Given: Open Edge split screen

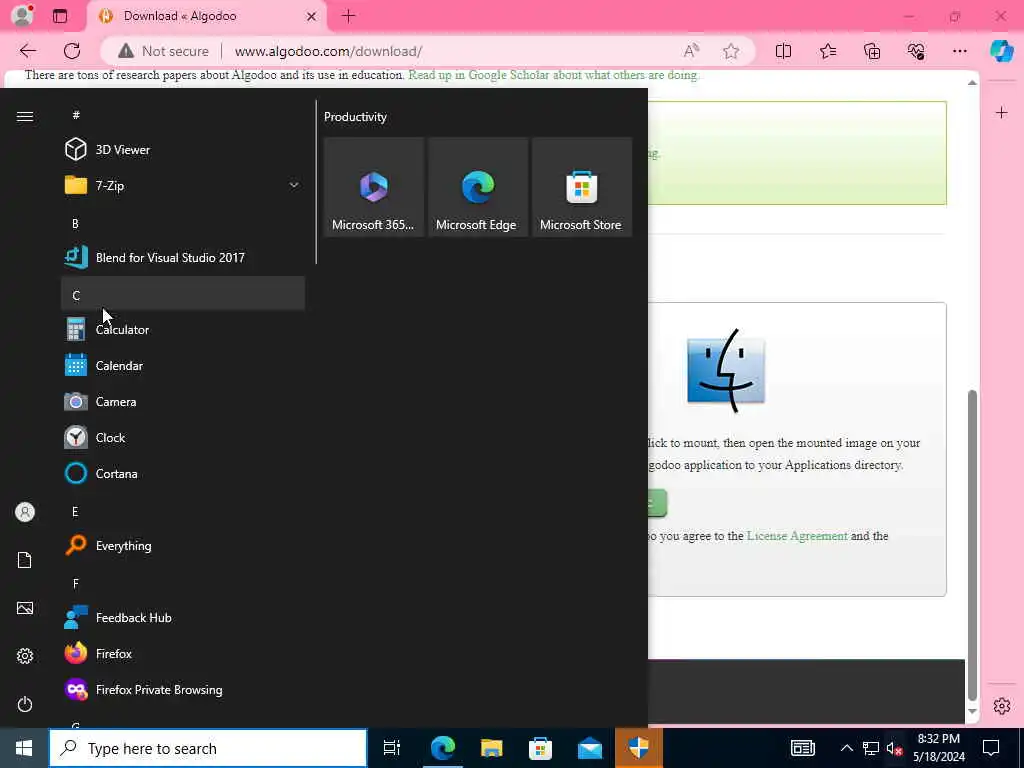Looking at the screenshot, I should point(783,51).
